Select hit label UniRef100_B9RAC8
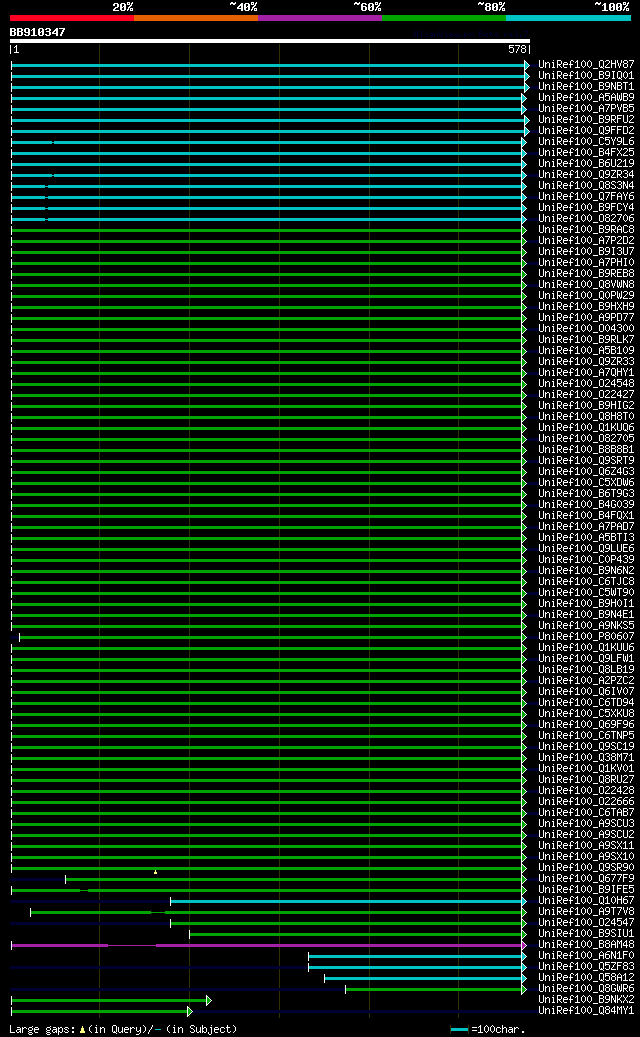 click(x=586, y=229)
